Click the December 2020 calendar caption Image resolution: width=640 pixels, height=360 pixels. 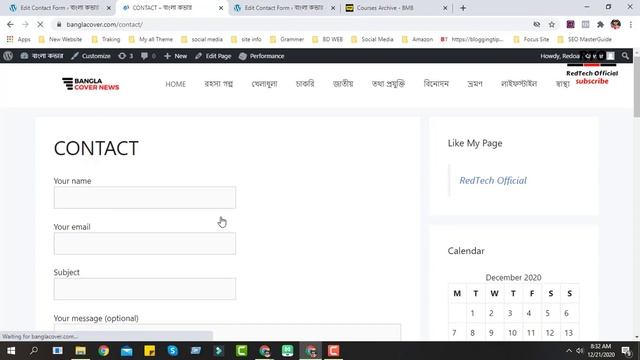tap(513, 277)
